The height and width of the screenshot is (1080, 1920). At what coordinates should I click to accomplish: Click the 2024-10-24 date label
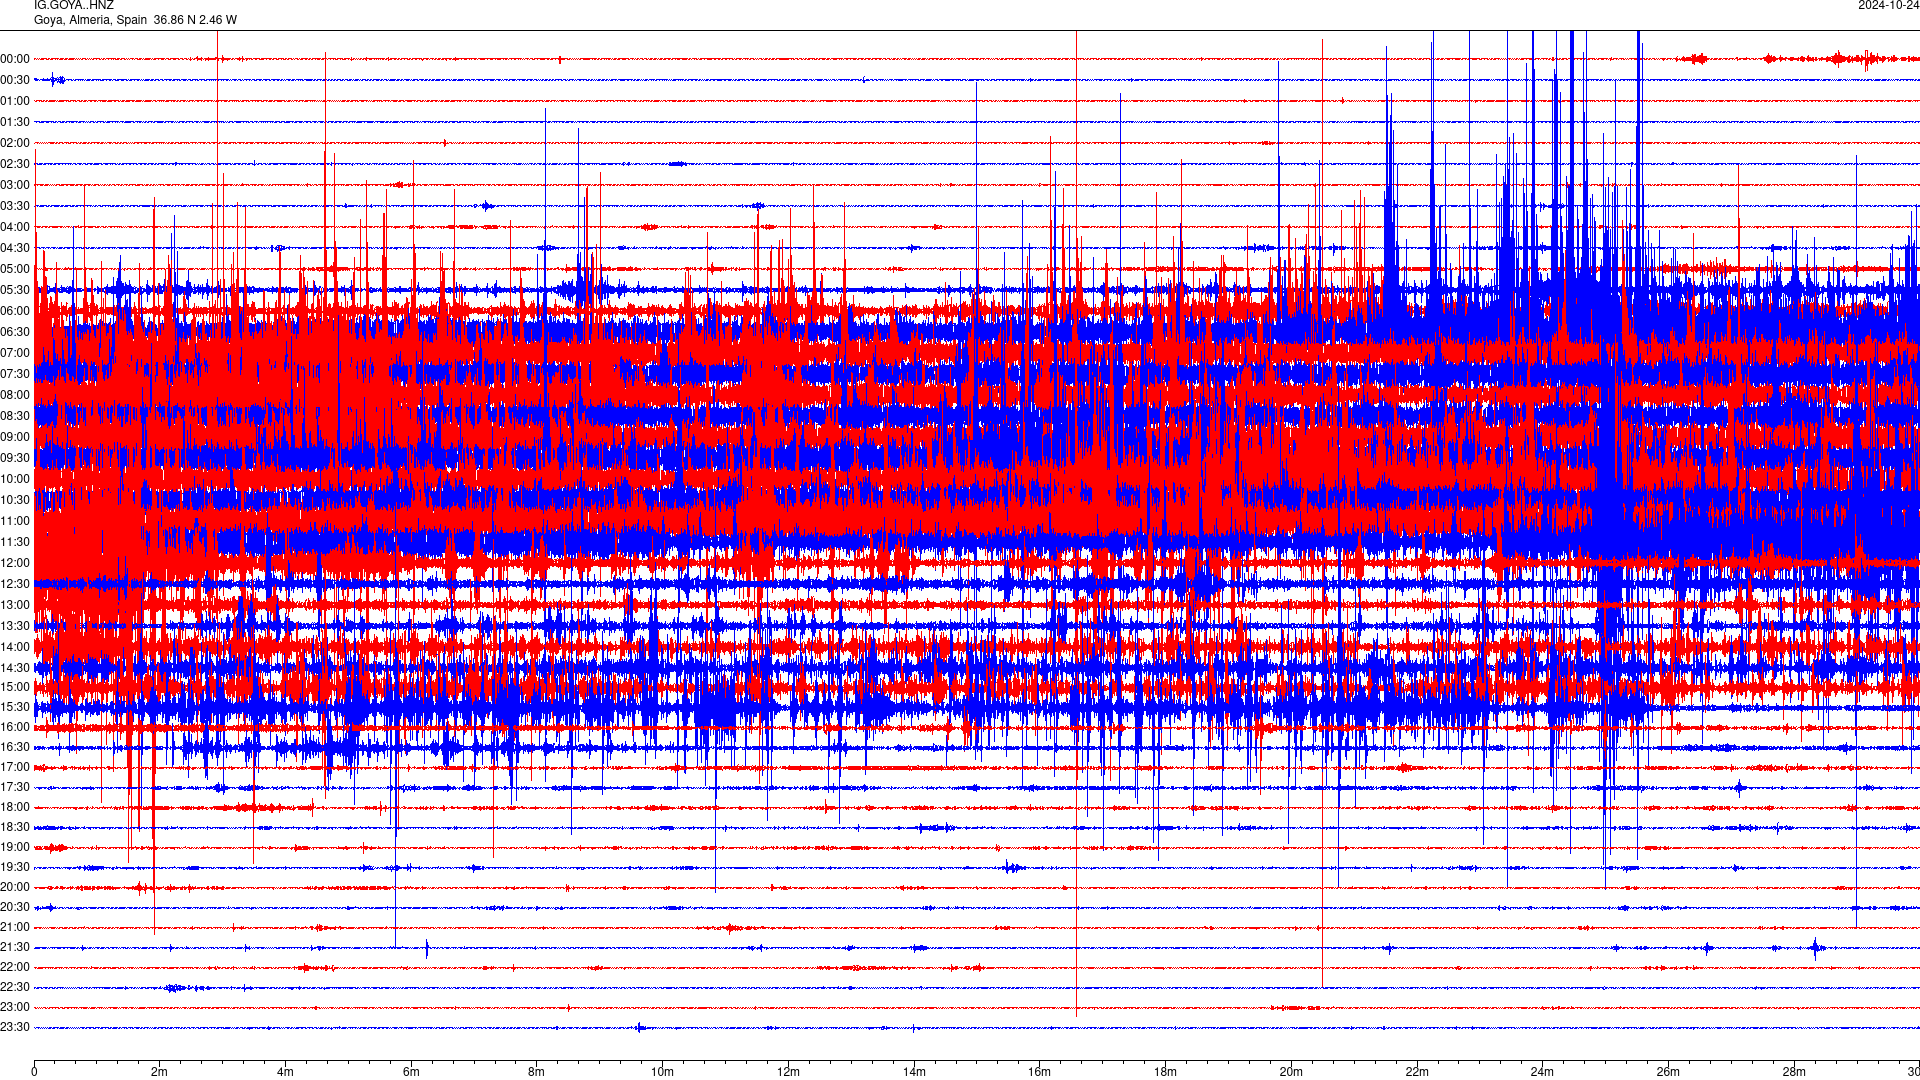(1888, 5)
